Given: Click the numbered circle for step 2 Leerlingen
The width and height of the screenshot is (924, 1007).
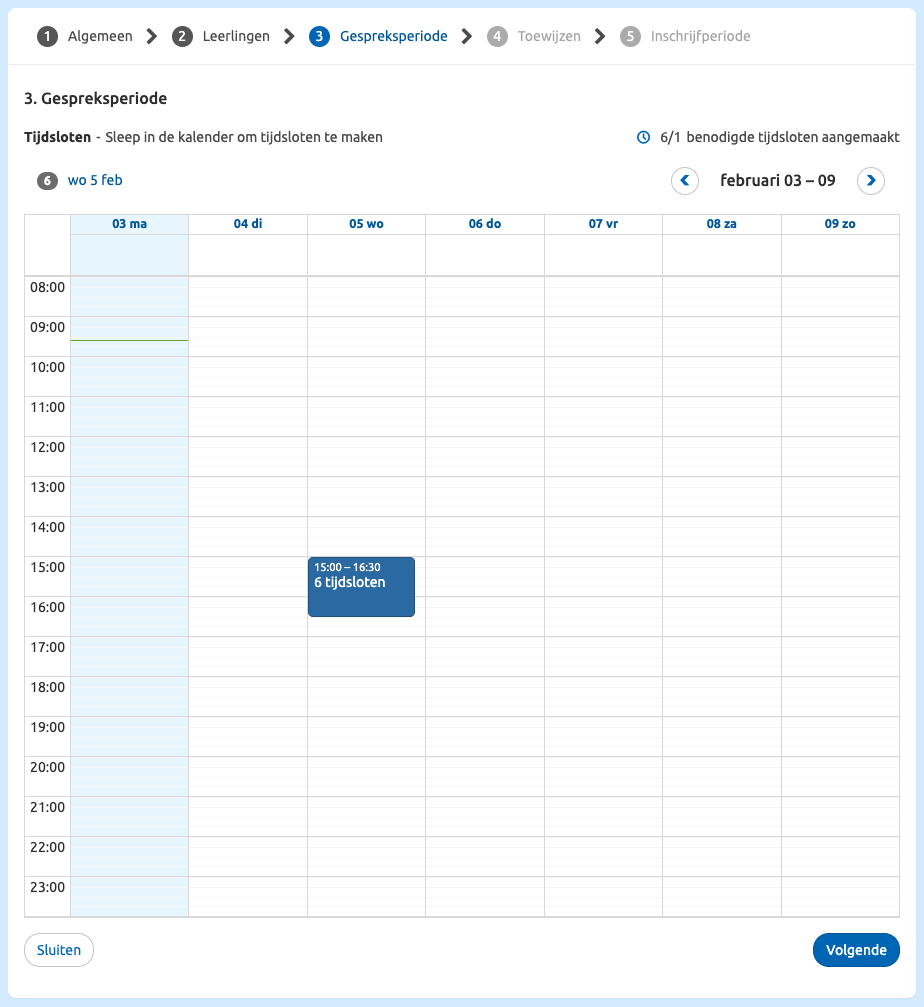Looking at the screenshot, I should click(182, 35).
